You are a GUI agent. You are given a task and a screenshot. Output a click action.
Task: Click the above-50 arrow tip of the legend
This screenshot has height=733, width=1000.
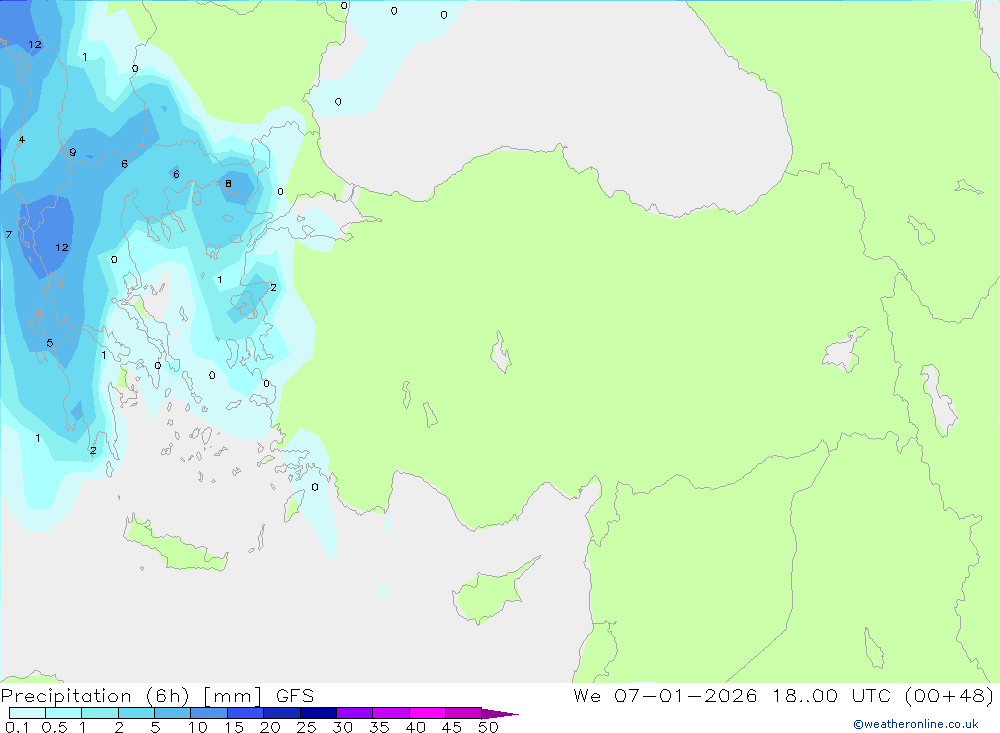[x=499, y=714]
